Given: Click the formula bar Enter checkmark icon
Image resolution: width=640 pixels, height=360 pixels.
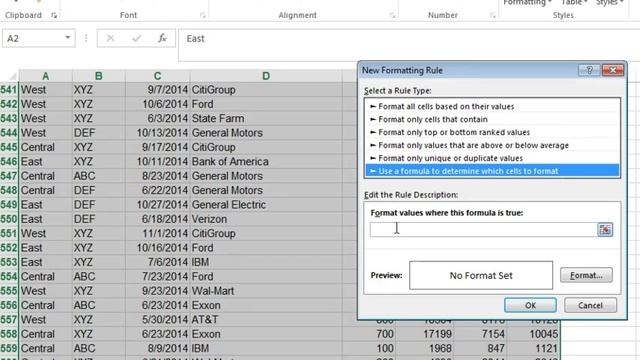Looking at the screenshot, I should coord(136,38).
